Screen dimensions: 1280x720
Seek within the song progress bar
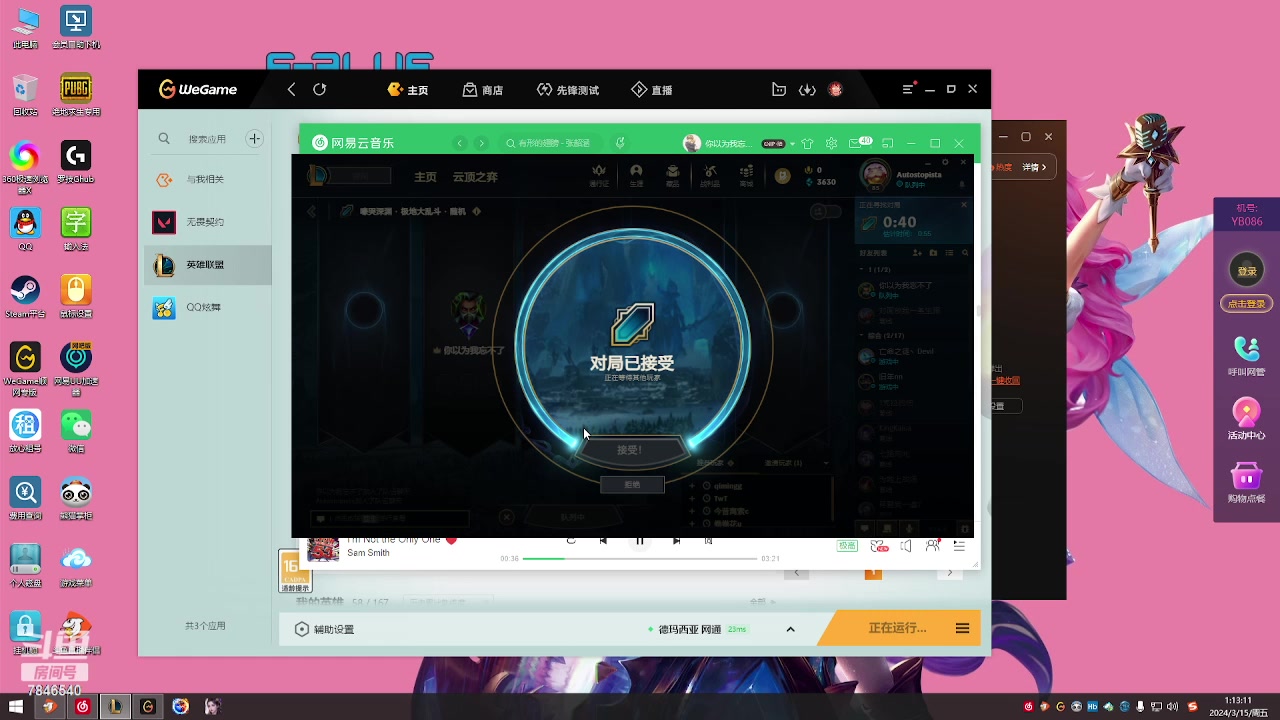point(640,558)
